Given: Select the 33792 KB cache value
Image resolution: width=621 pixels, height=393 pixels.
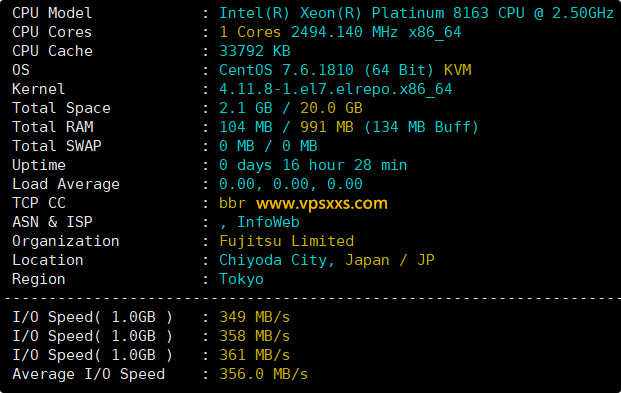Looking at the screenshot, I should click(255, 51).
